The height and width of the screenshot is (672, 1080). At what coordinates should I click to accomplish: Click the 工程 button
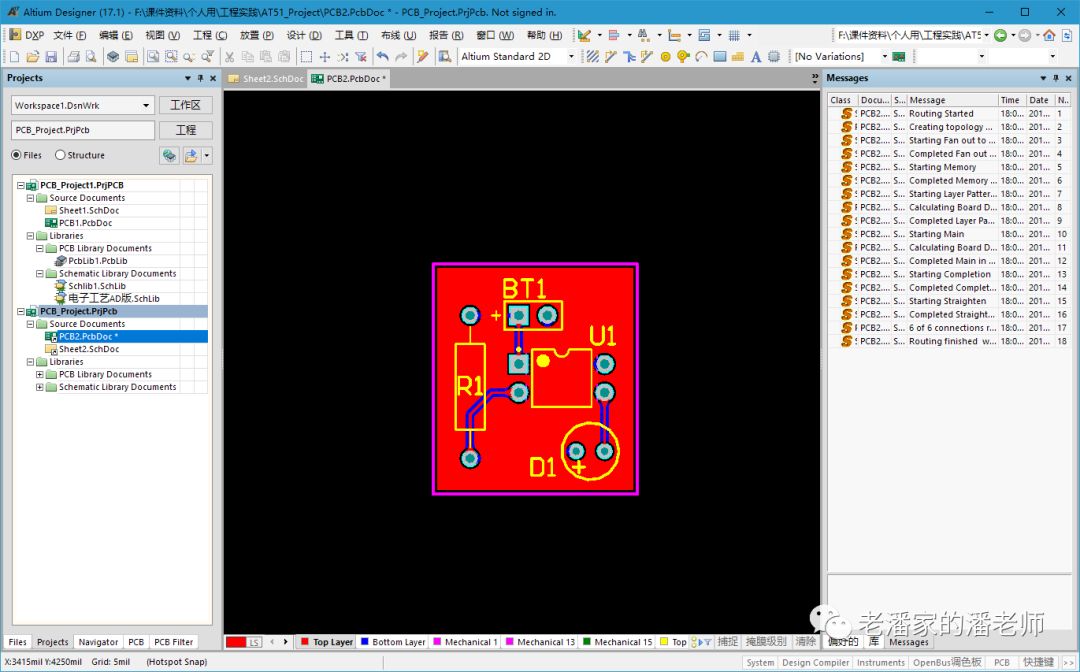[185, 130]
